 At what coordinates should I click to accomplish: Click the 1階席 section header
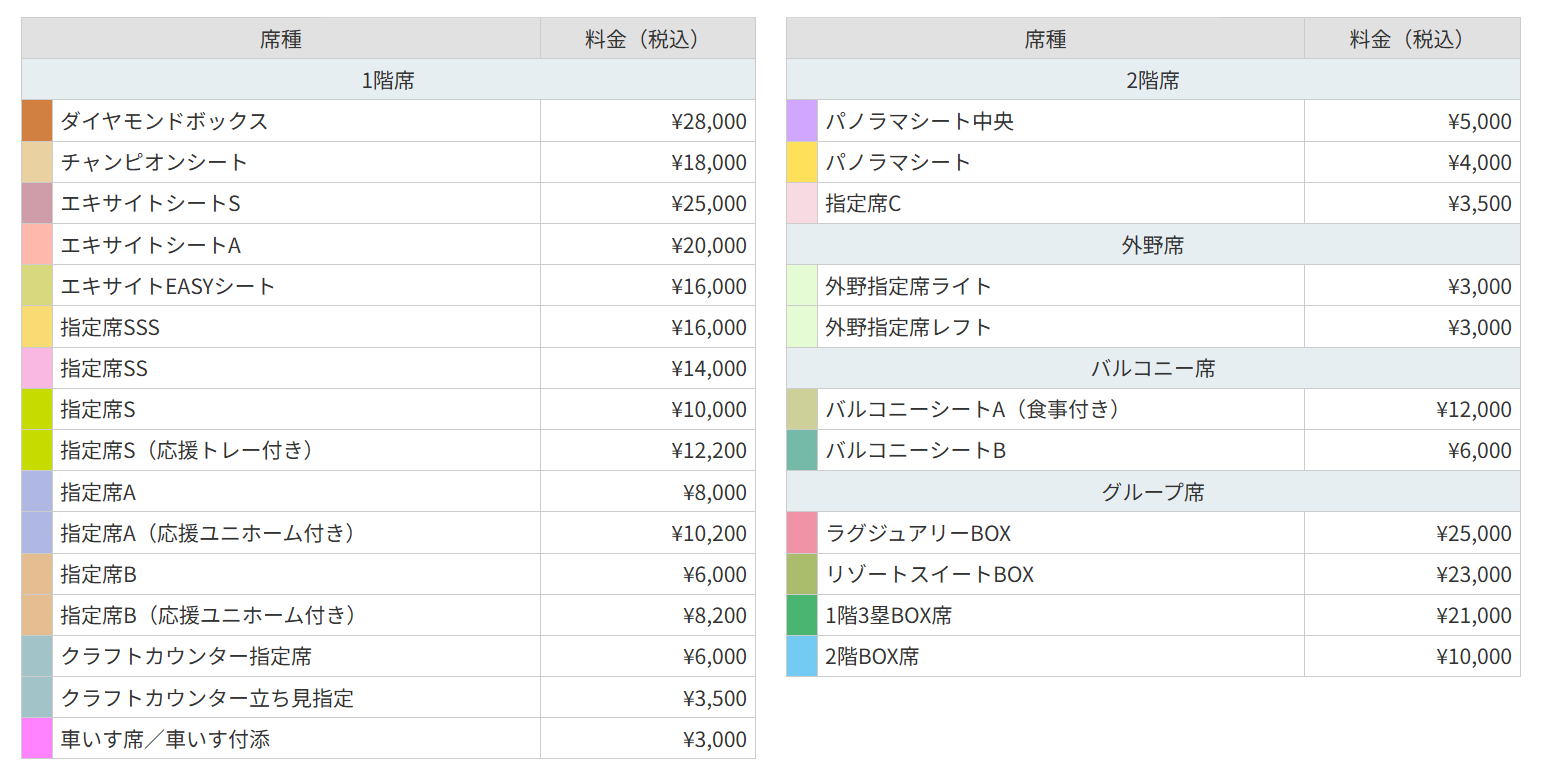(388, 80)
